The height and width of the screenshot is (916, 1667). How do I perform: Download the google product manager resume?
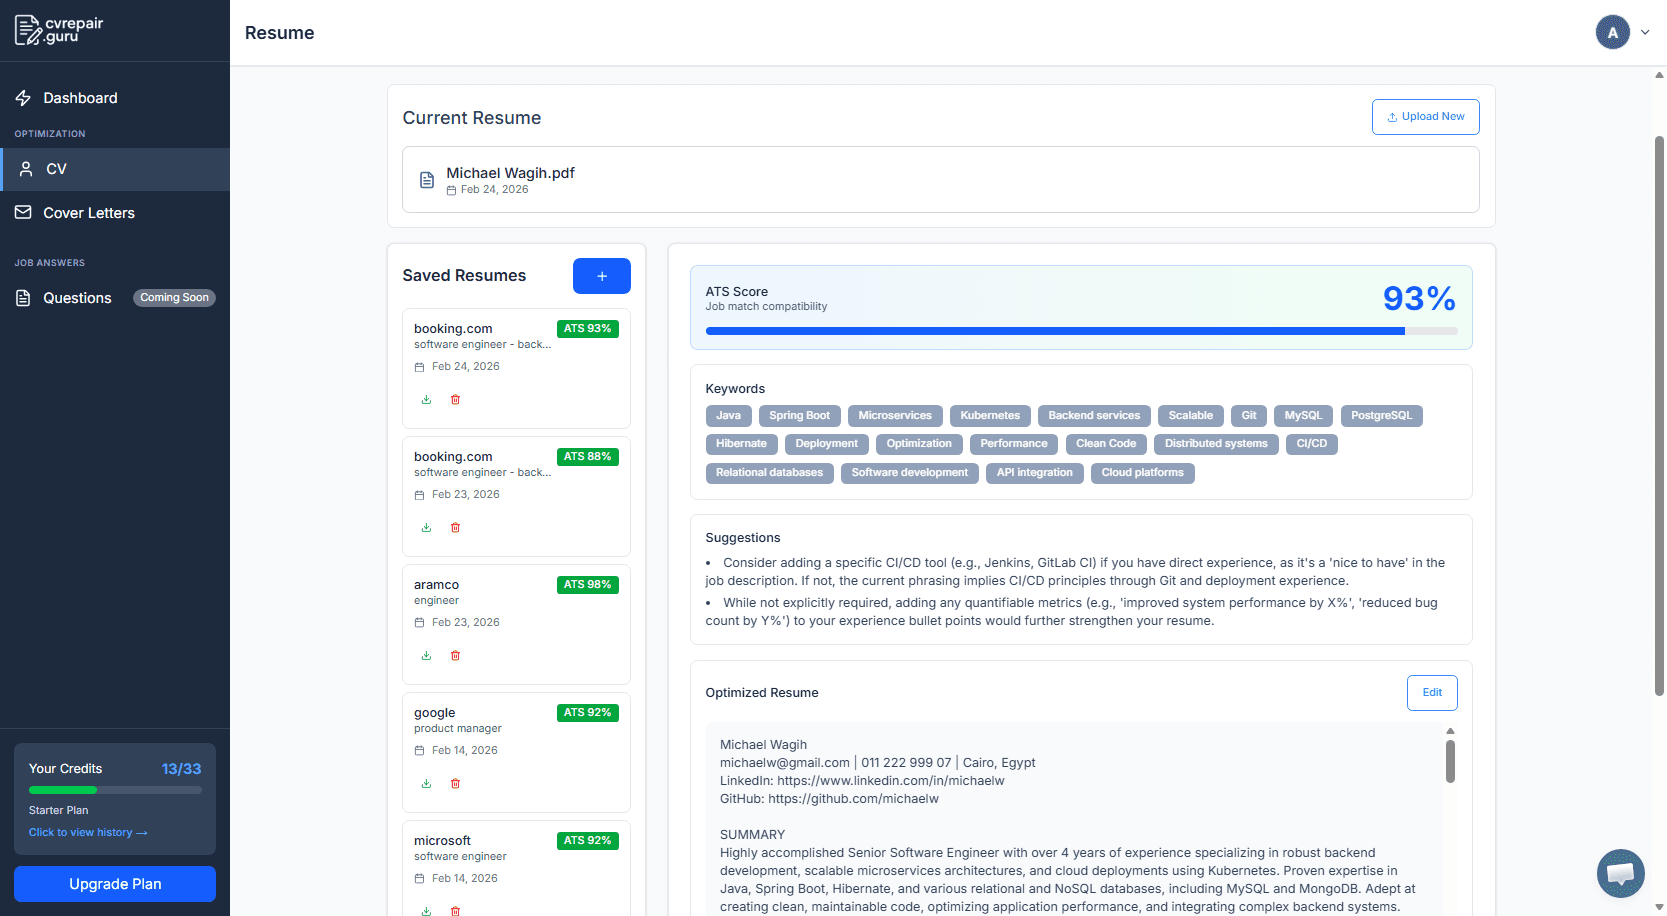425,783
